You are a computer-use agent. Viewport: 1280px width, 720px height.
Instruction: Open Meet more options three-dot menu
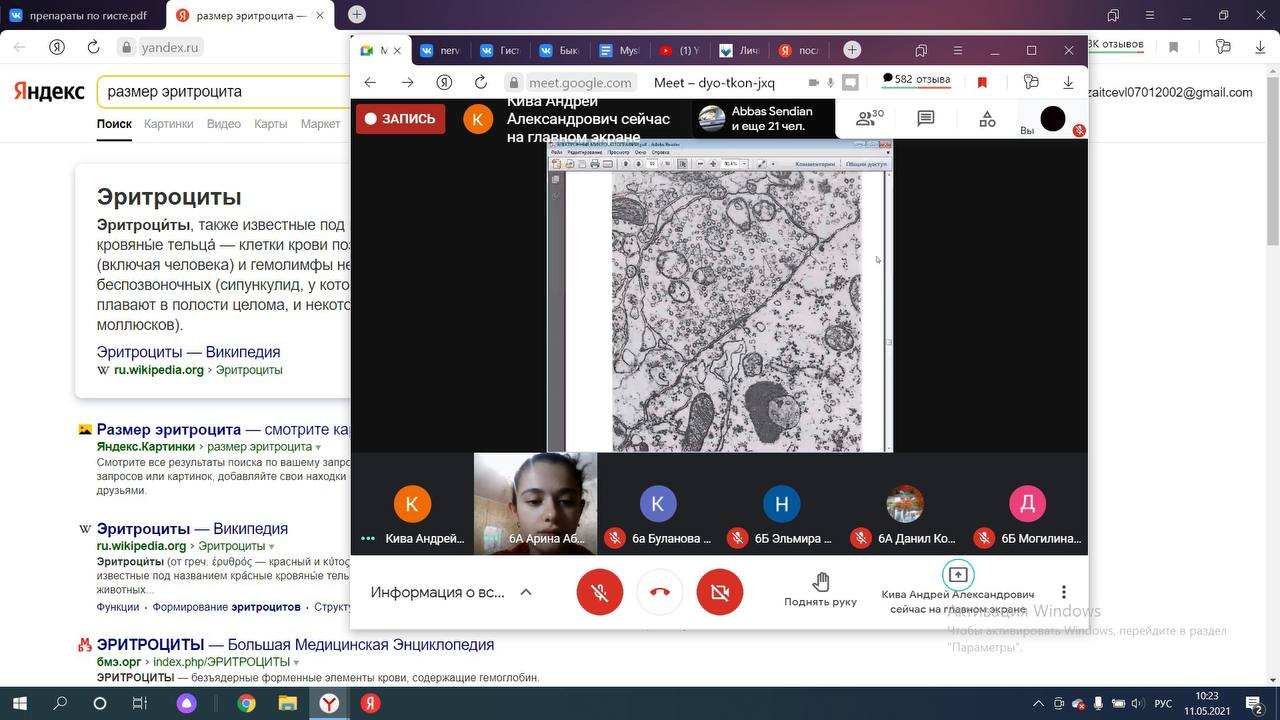click(1064, 592)
